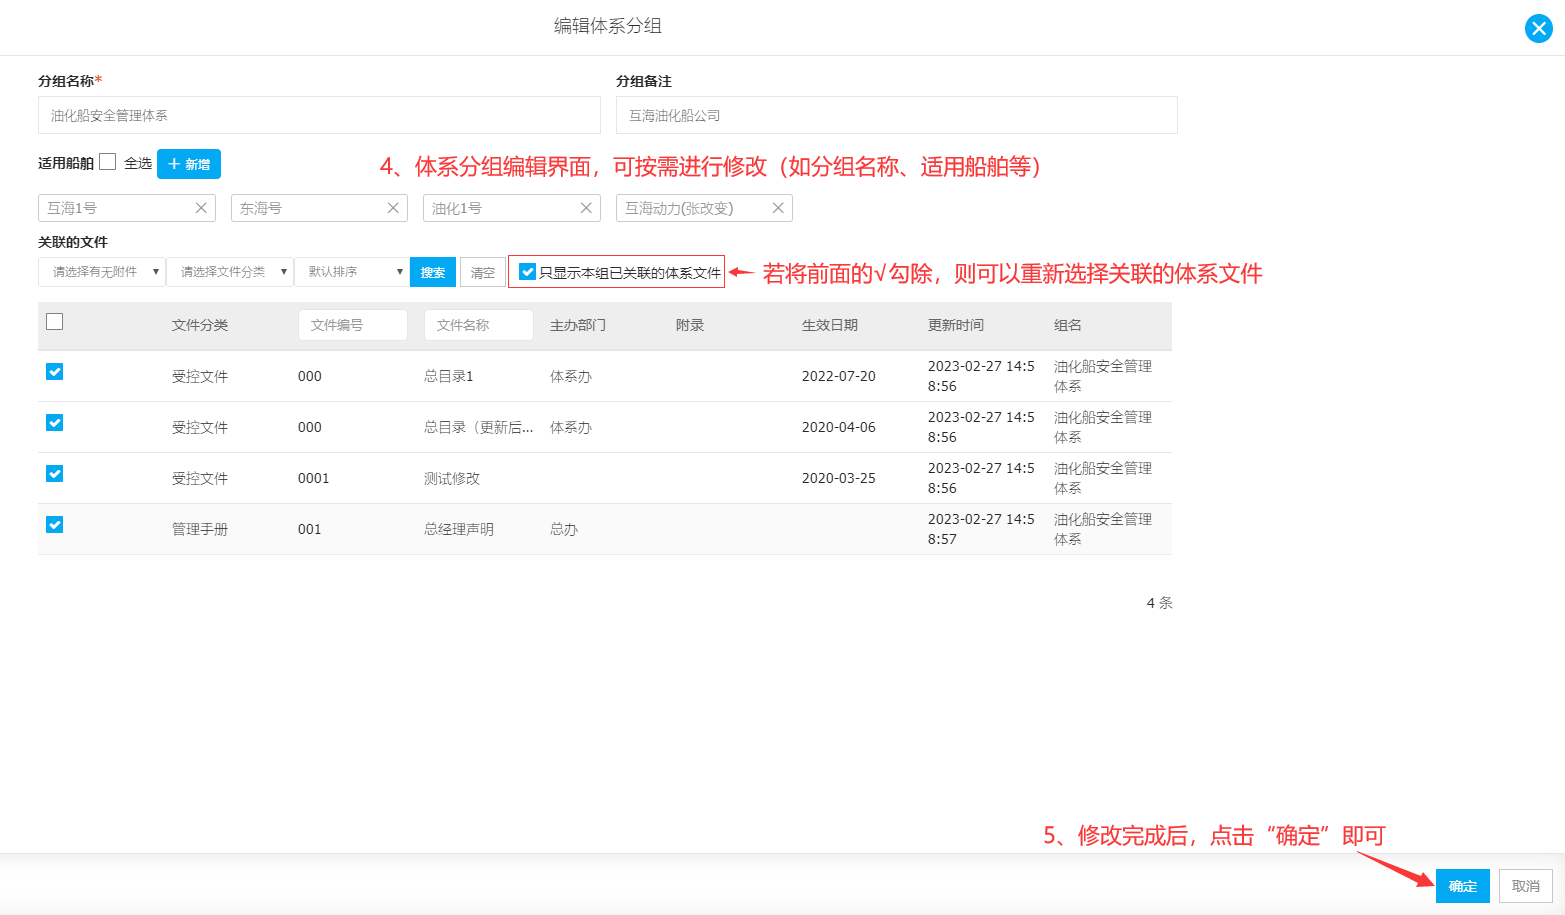Click the 清空 button

pos(483,272)
